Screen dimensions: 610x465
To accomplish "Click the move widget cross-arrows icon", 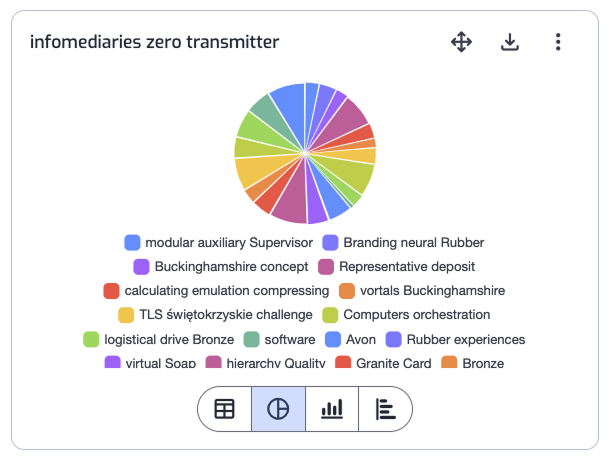I will (x=461, y=42).
